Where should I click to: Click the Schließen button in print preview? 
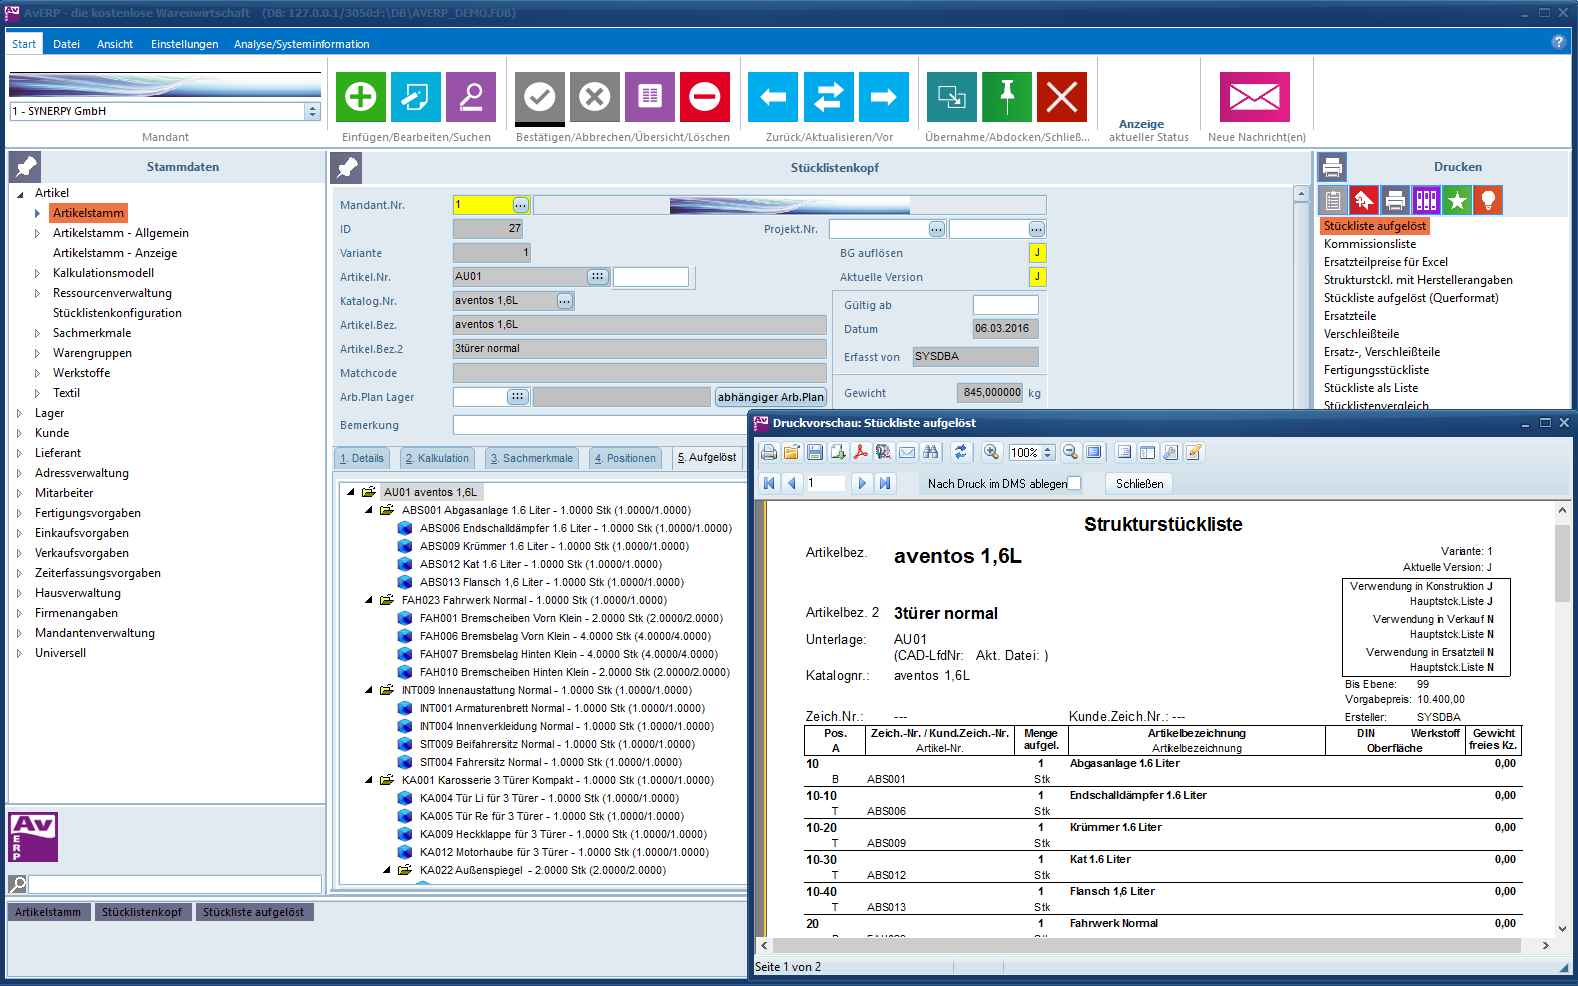pos(1139,484)
